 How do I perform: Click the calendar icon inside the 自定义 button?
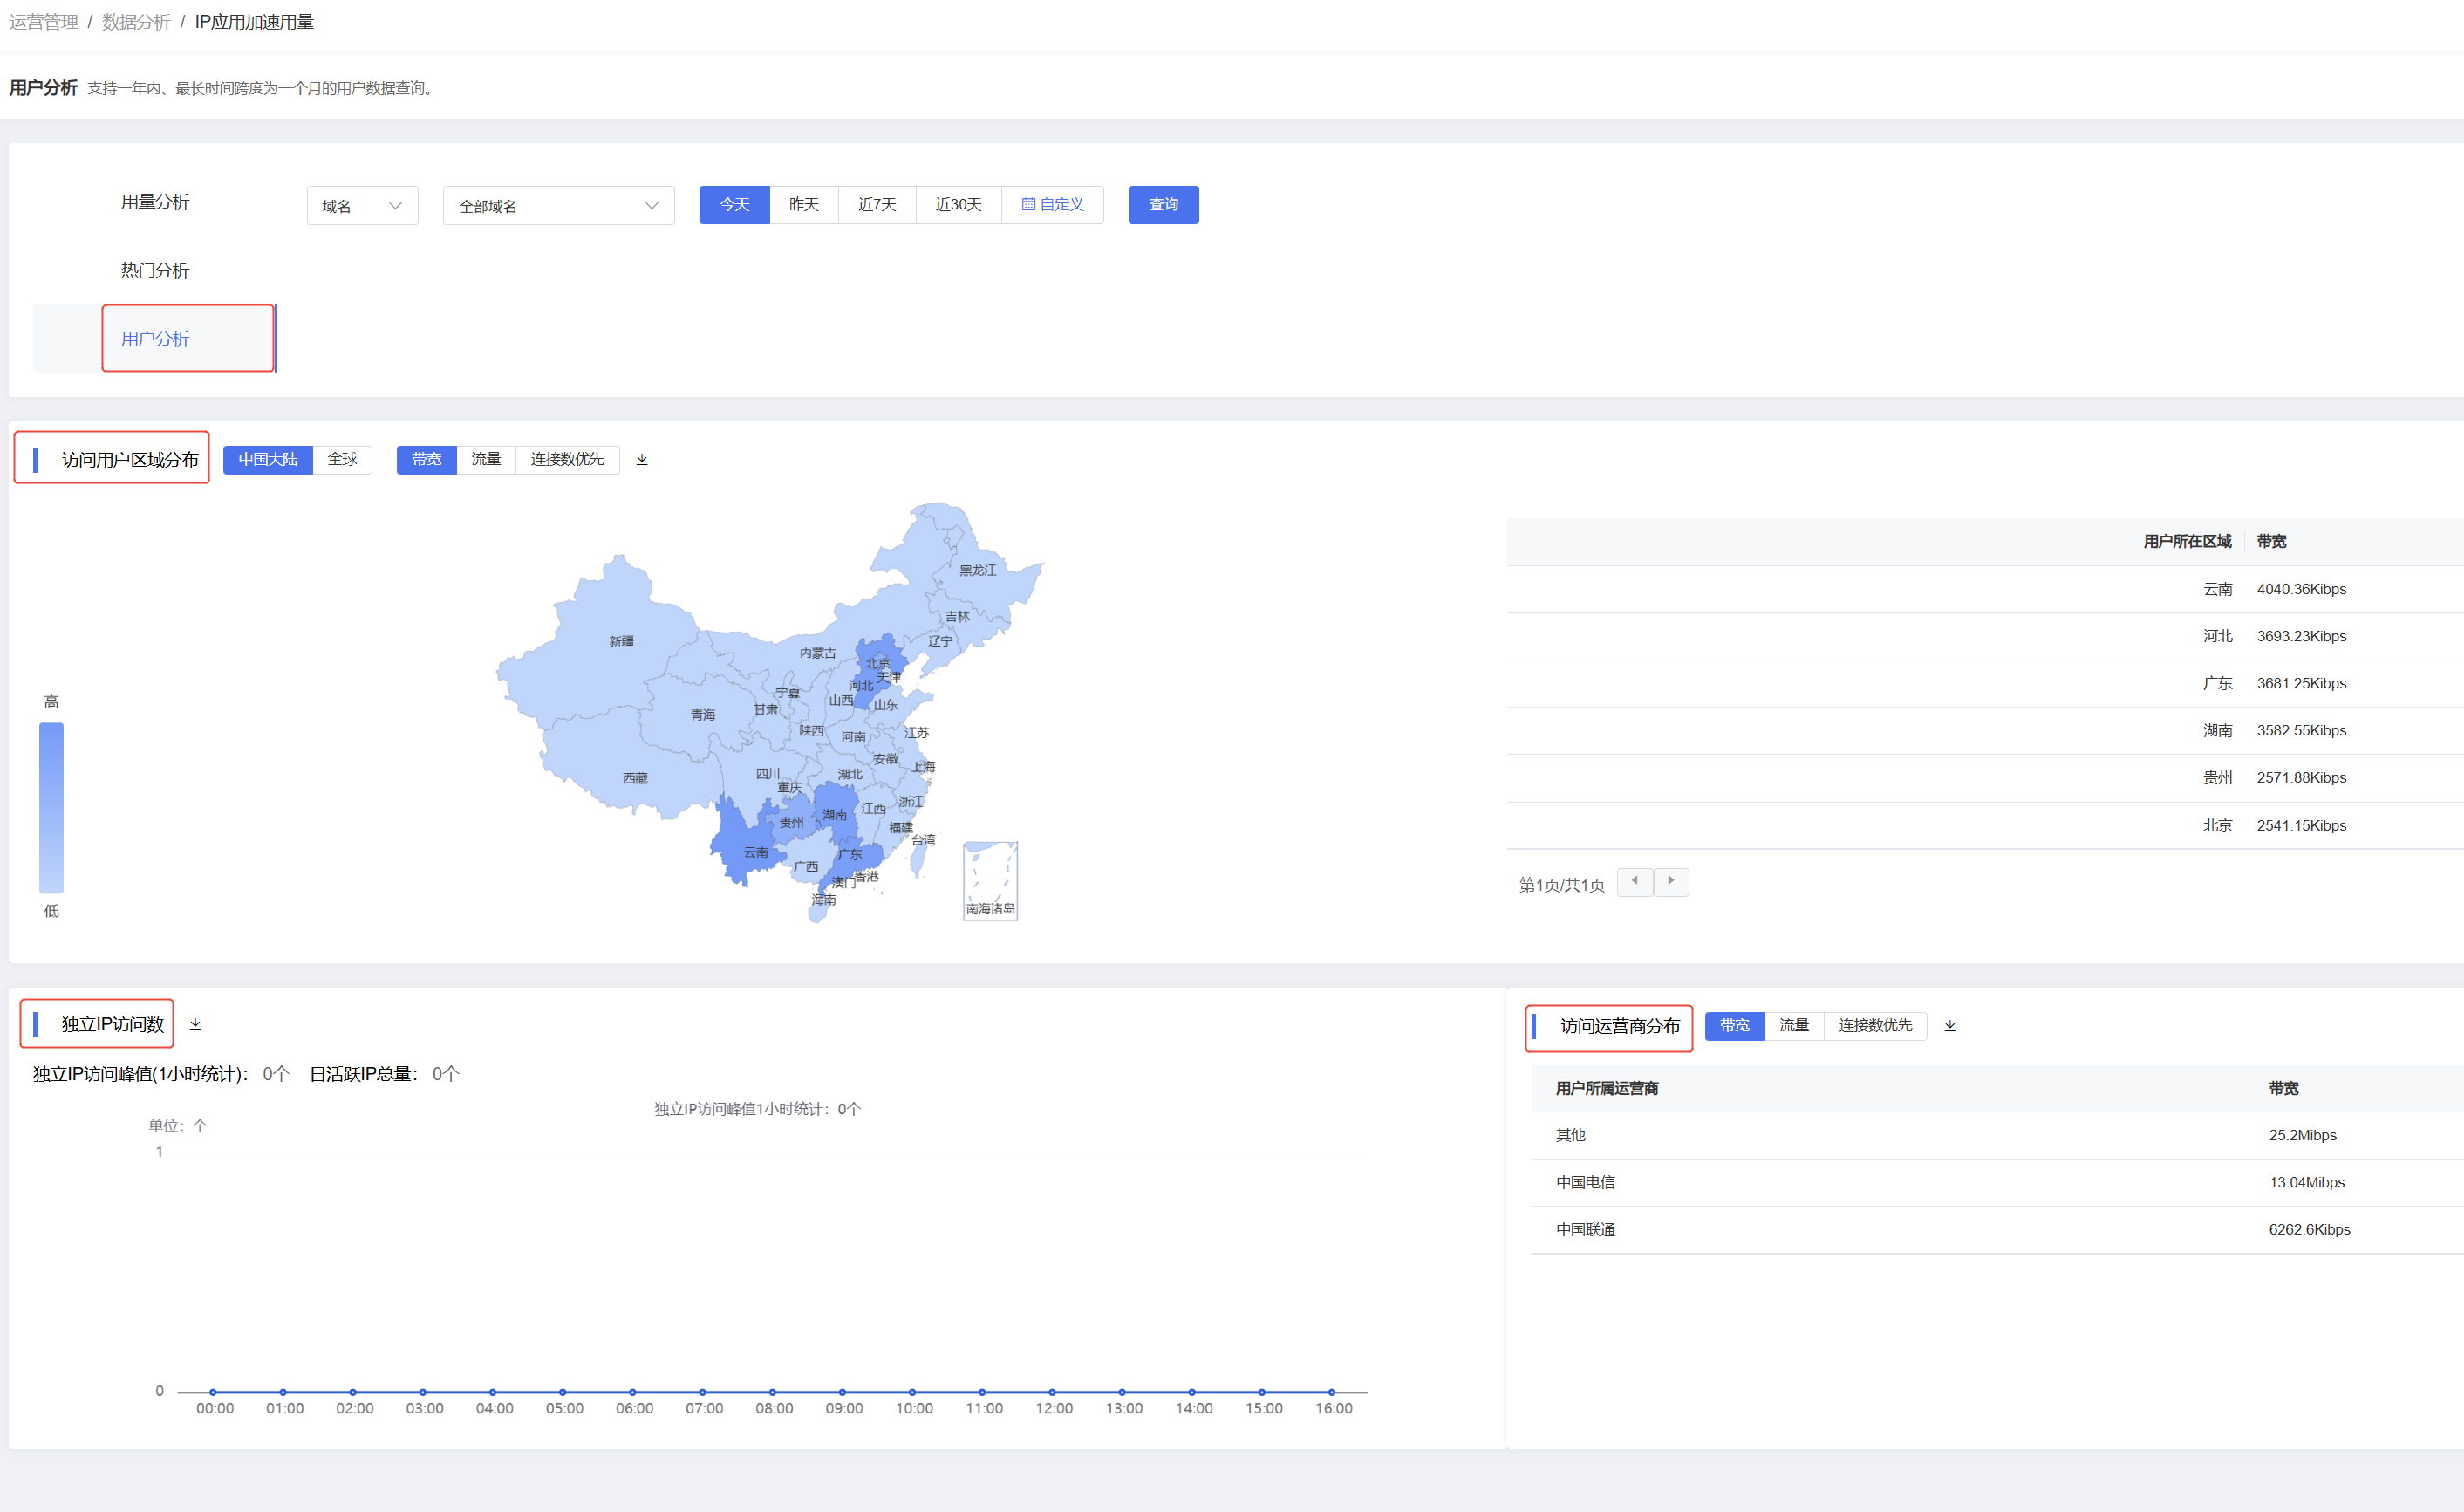tap(1030, 204)
